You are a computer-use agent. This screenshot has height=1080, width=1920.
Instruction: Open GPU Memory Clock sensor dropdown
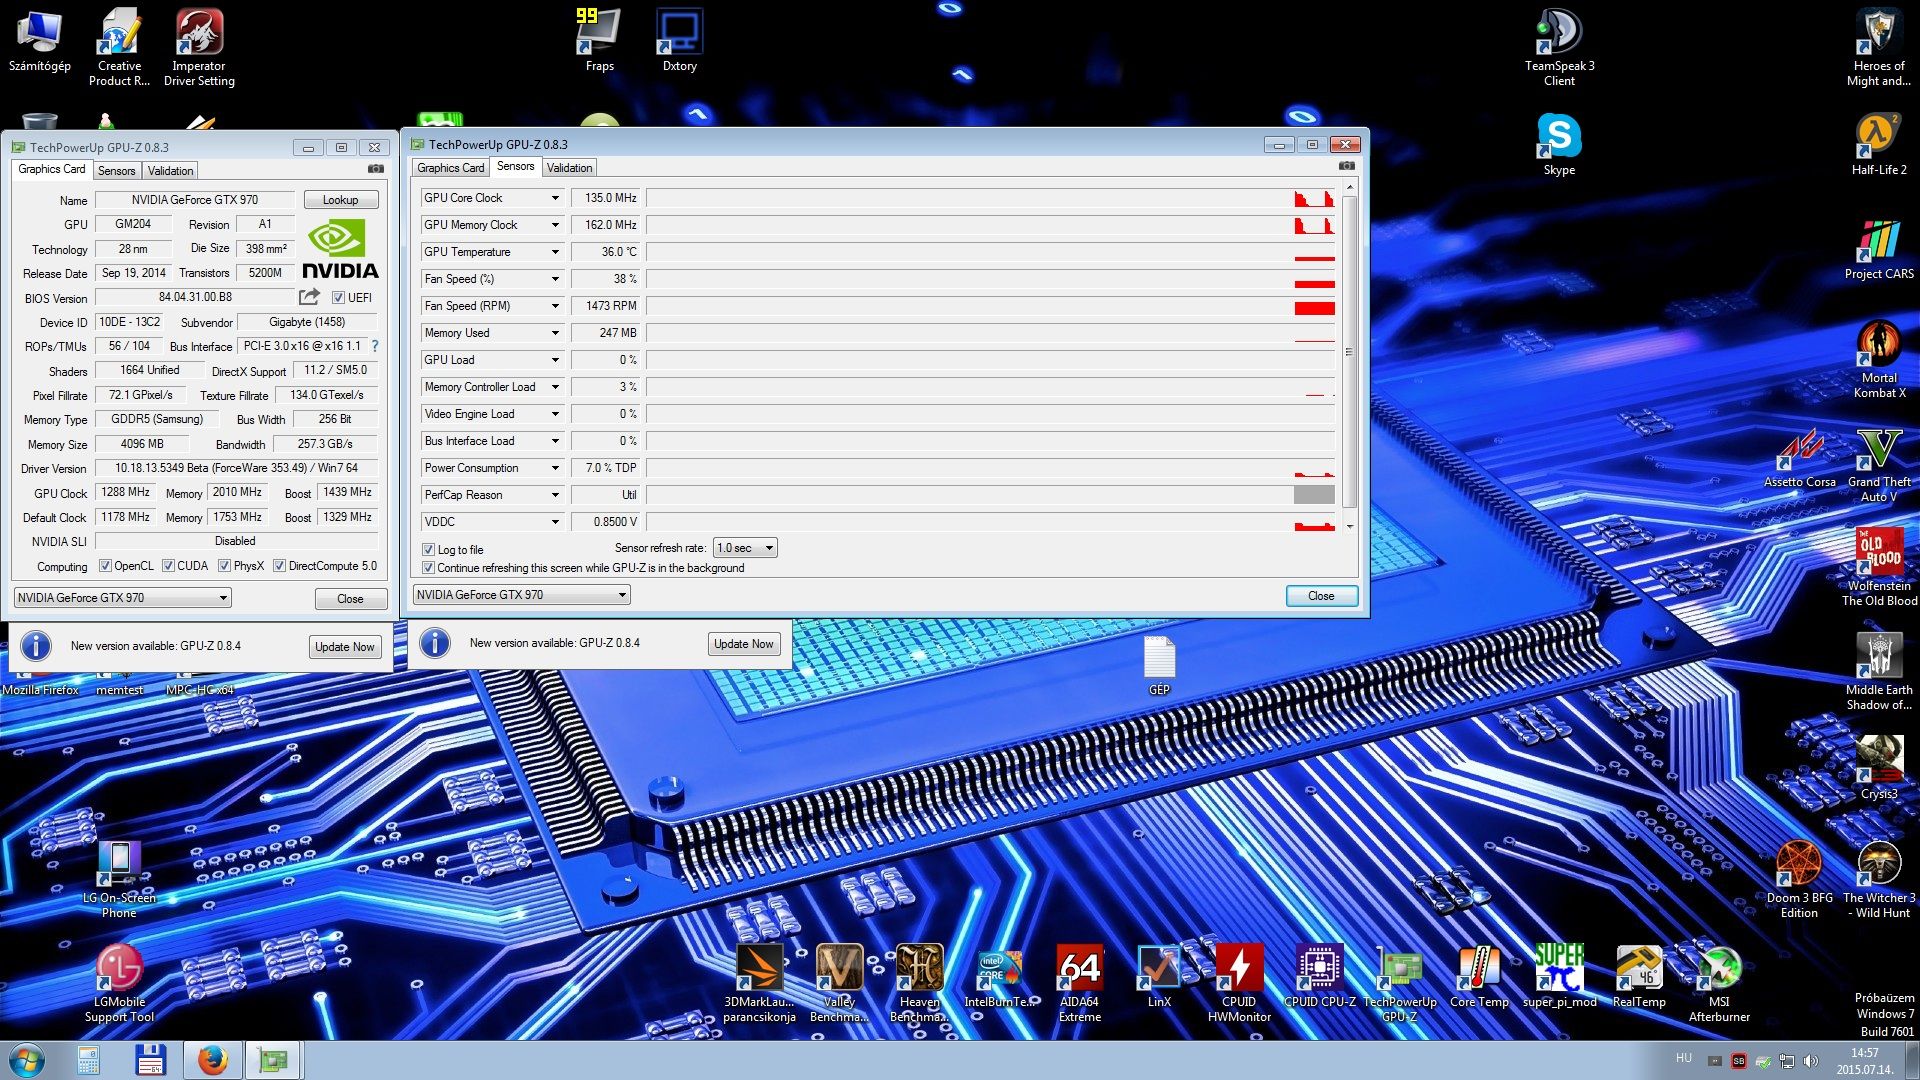pos(555,225)
